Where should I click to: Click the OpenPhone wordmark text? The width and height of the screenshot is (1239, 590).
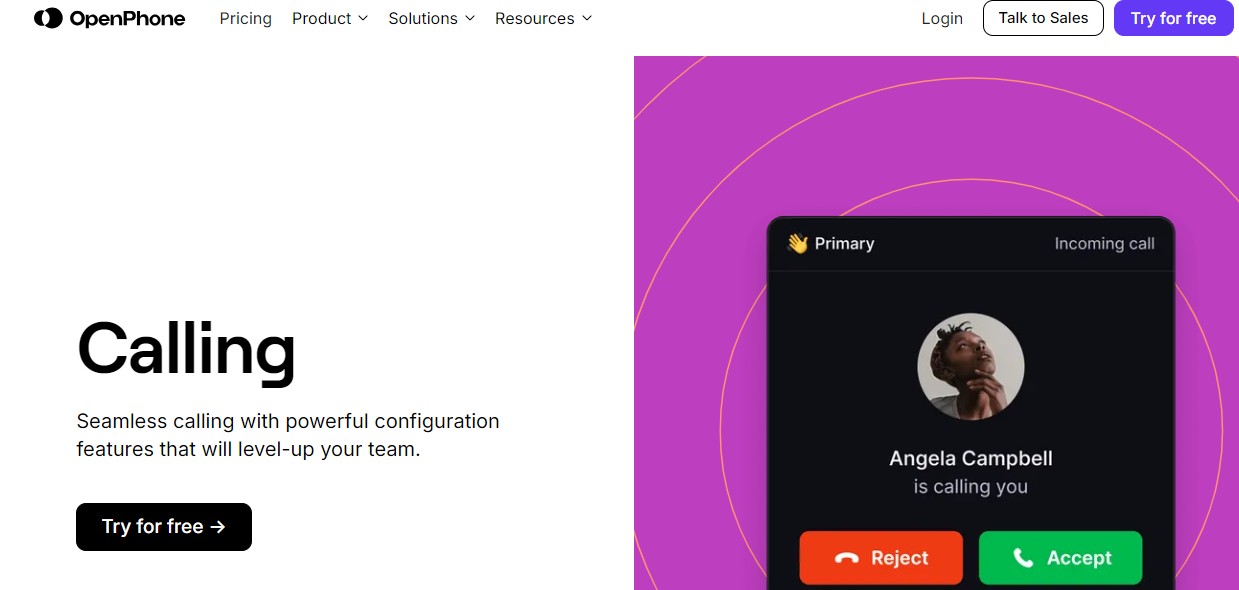click(127, 18)
